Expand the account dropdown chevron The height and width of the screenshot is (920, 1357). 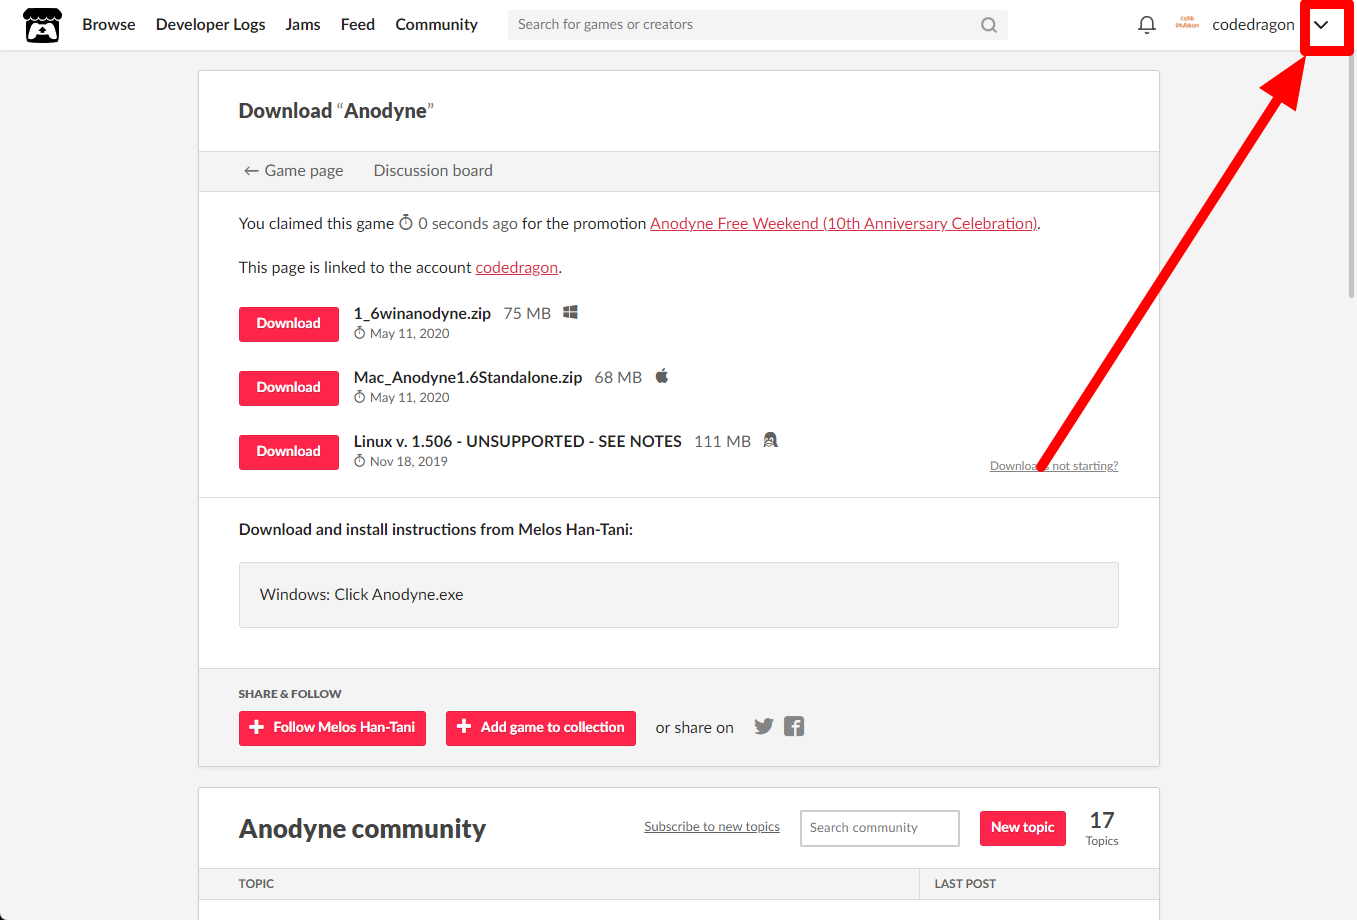pos(1321,25)
